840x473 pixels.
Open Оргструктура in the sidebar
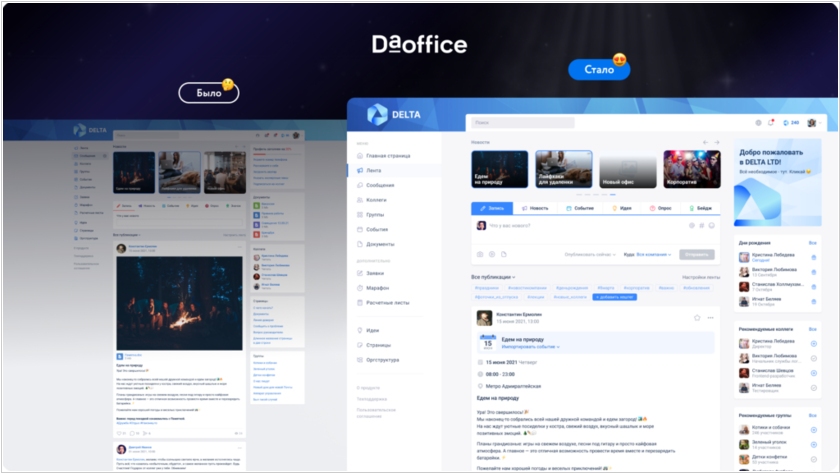(378, 360)
